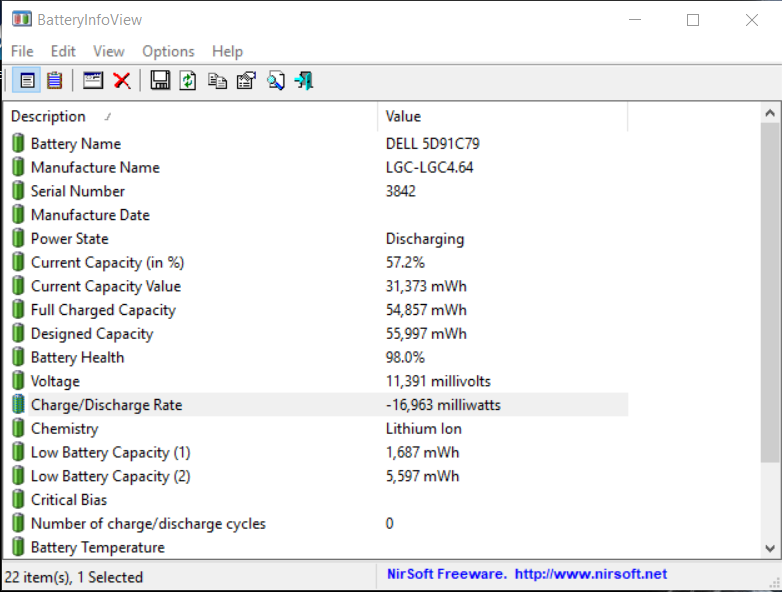The image size is (782, 592).
Task: Maximize the BatteryInfoView window
Action: pyautogui.click(x=693, y=20)
